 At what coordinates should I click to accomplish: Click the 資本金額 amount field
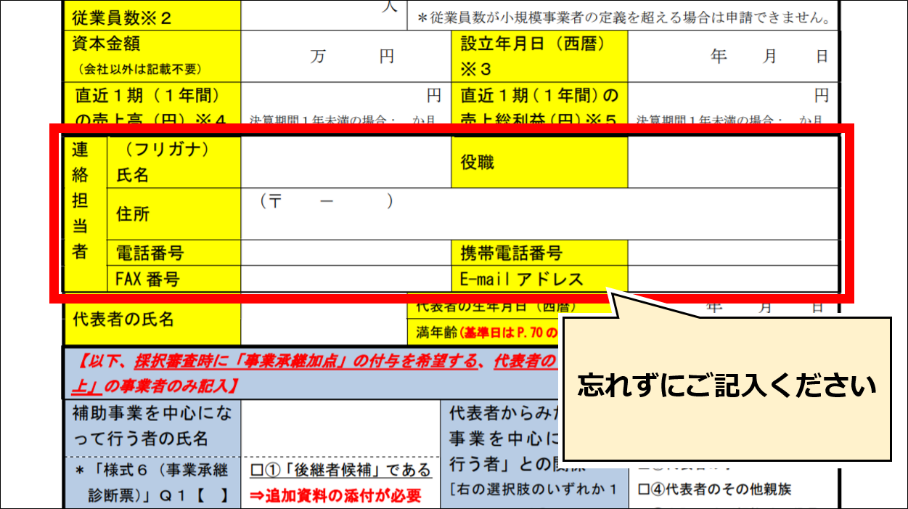coord(346,57)
